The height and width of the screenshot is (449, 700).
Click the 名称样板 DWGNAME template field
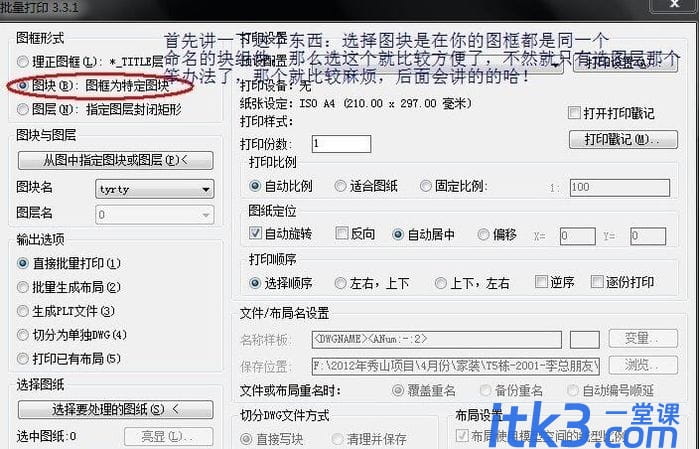437,340
